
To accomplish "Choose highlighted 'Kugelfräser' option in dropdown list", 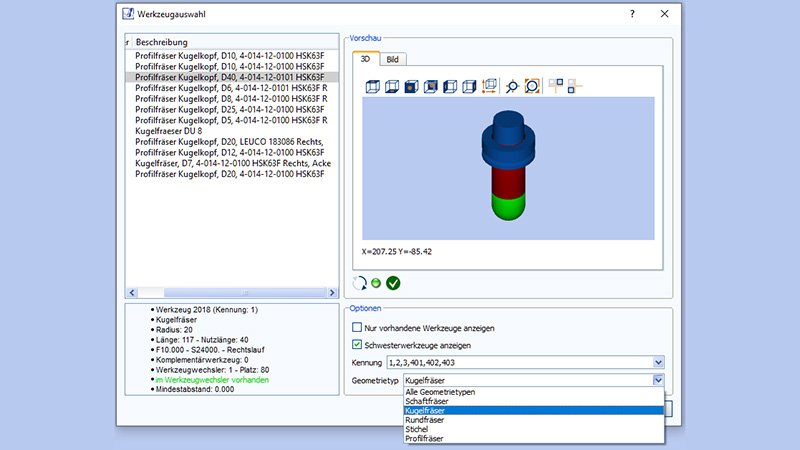I will pyautogui.click(x=534, y=410).
